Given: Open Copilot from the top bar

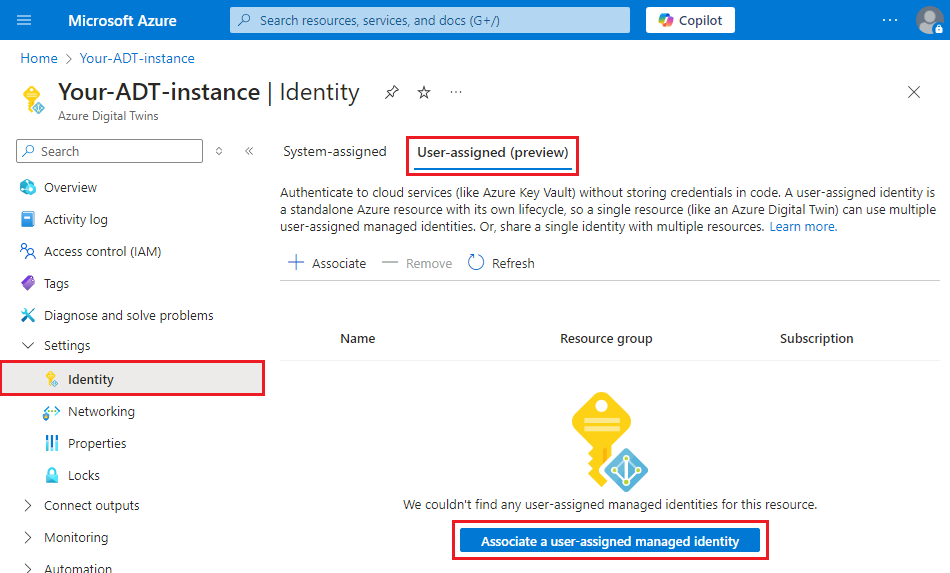Looking at the screenshot, I should point(690,20).
